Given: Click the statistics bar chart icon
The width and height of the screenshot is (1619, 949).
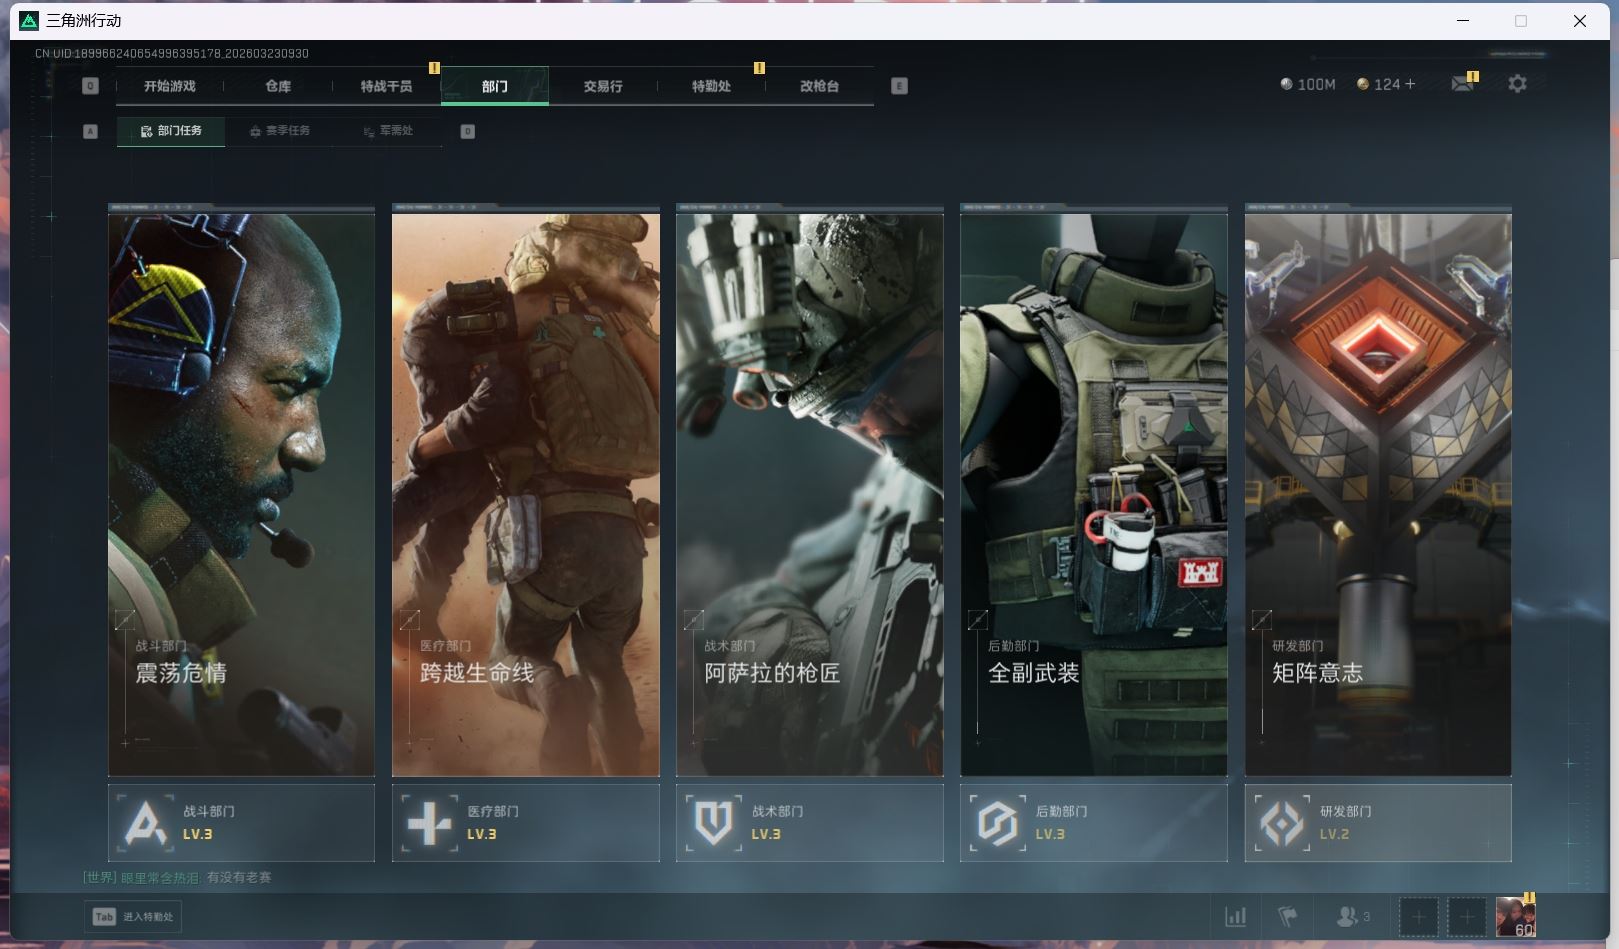Looking at the screenshot, I should click(x=1236, y=916).
